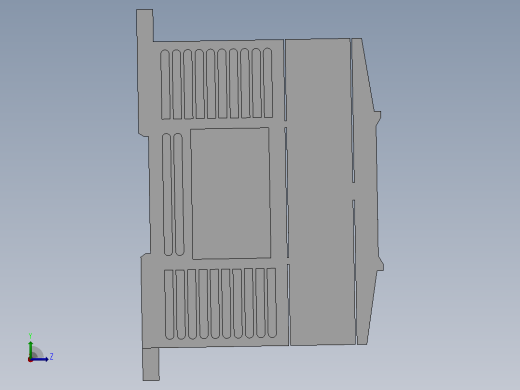Image resolution: width=520 pixels, height=390 pixels.
Task: Select the large rectangular panel on model
Action: [x=231, y=193]
